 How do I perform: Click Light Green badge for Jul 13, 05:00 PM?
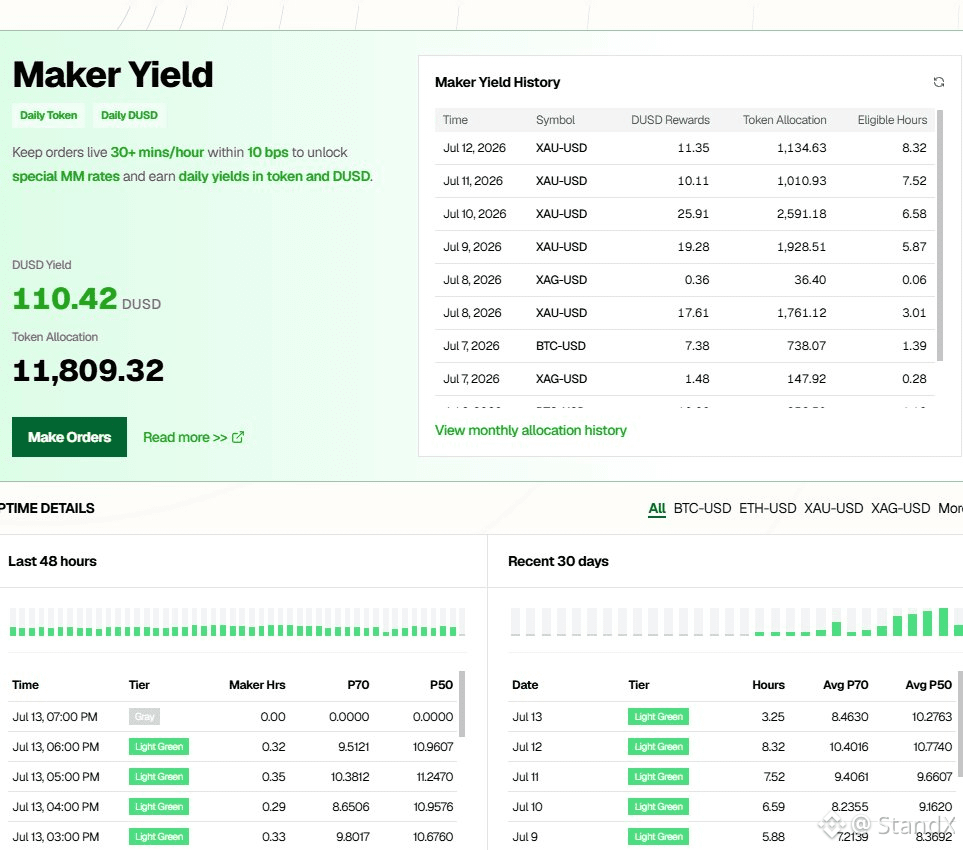pyautogui.click(x=159, y=777)
